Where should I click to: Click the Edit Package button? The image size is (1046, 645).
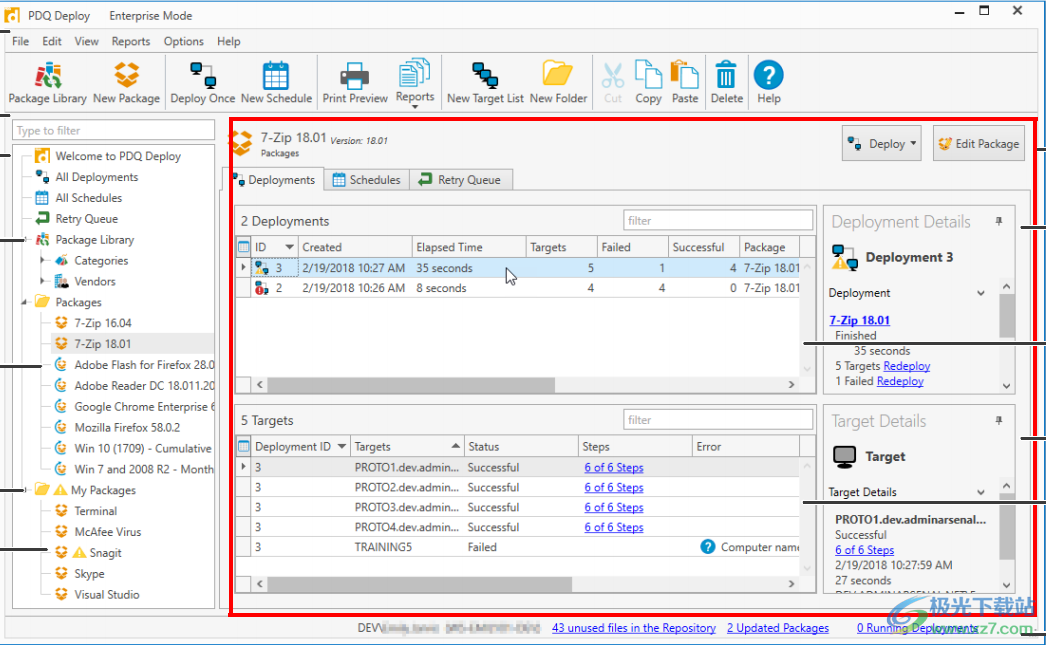[x=979, y=143]
